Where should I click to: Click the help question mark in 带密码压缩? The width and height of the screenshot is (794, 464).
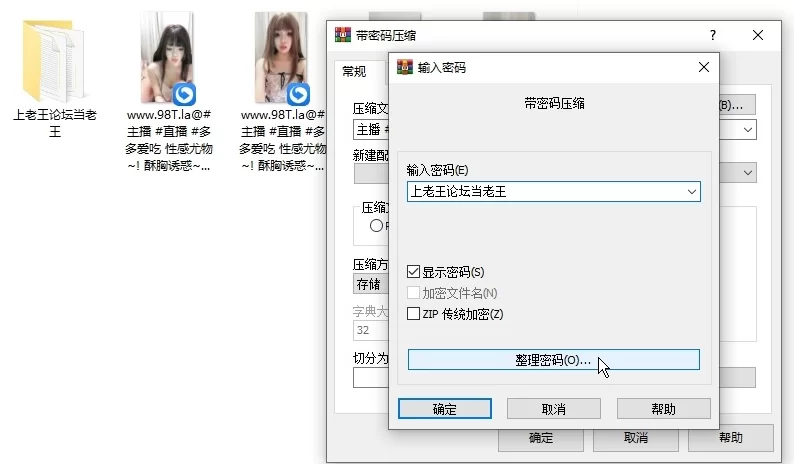[712, 35]
